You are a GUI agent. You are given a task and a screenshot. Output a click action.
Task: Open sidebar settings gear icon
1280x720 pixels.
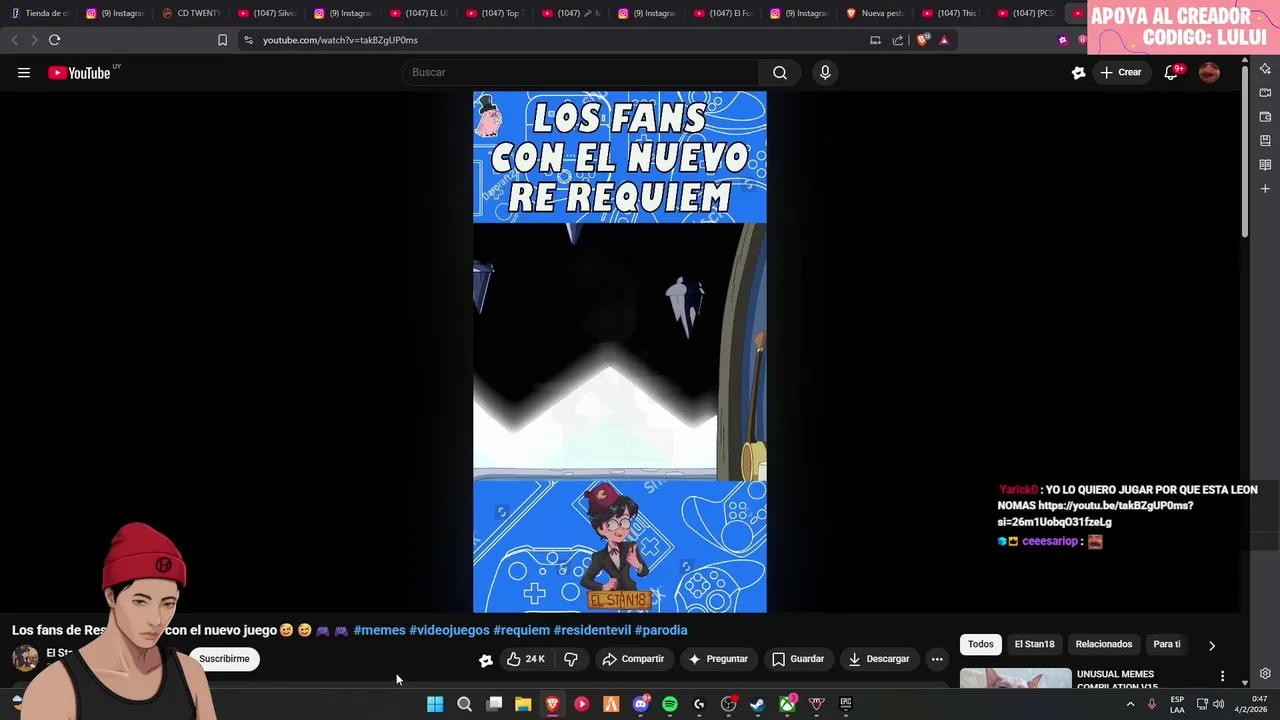point(1265,674)
